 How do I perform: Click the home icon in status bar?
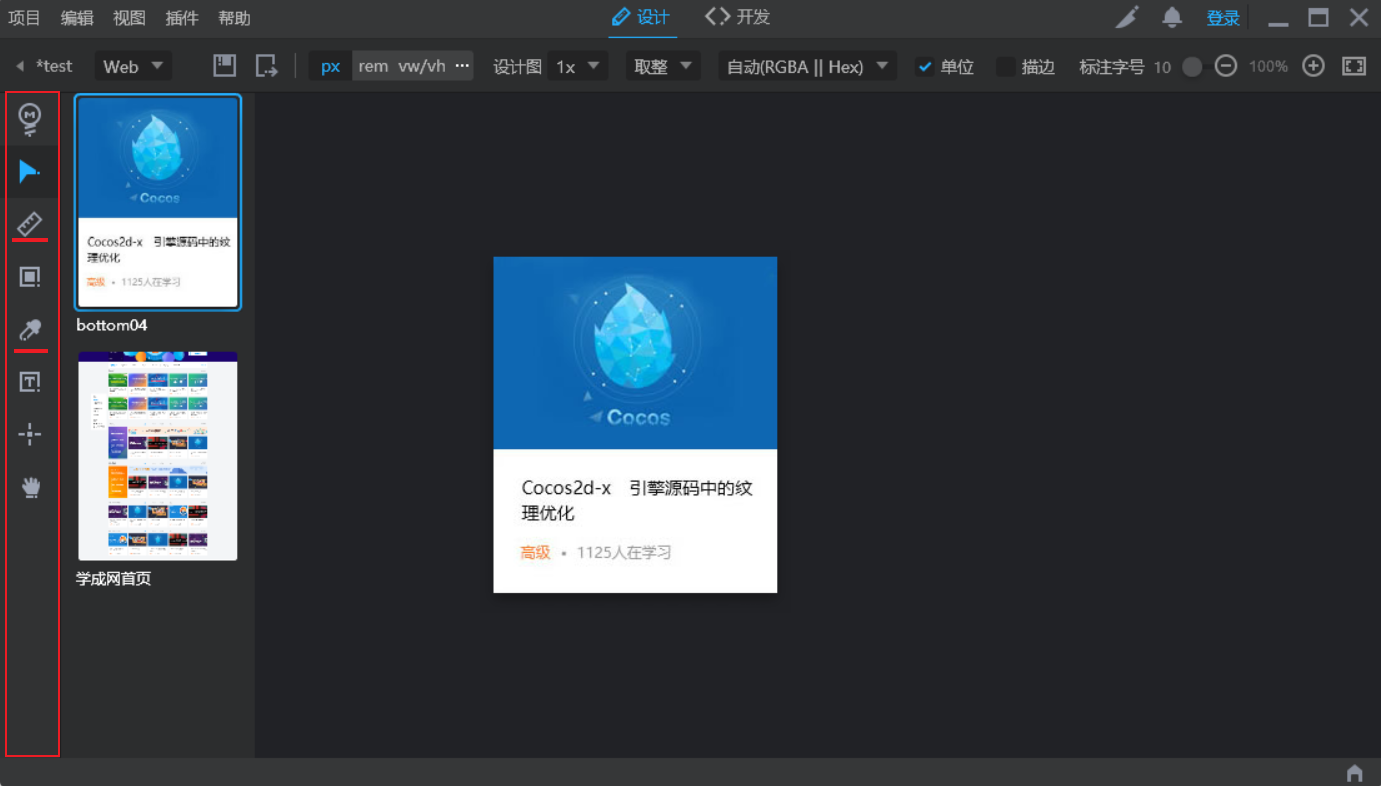coord(1355,773)
